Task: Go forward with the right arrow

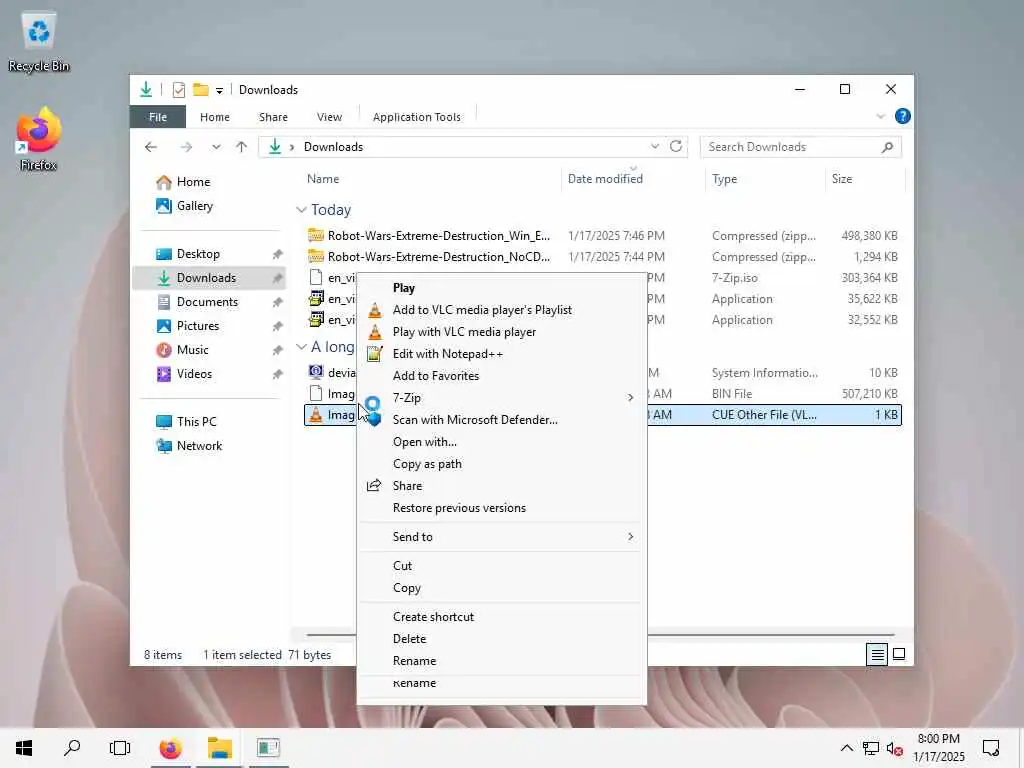Action: coord(186,147)
